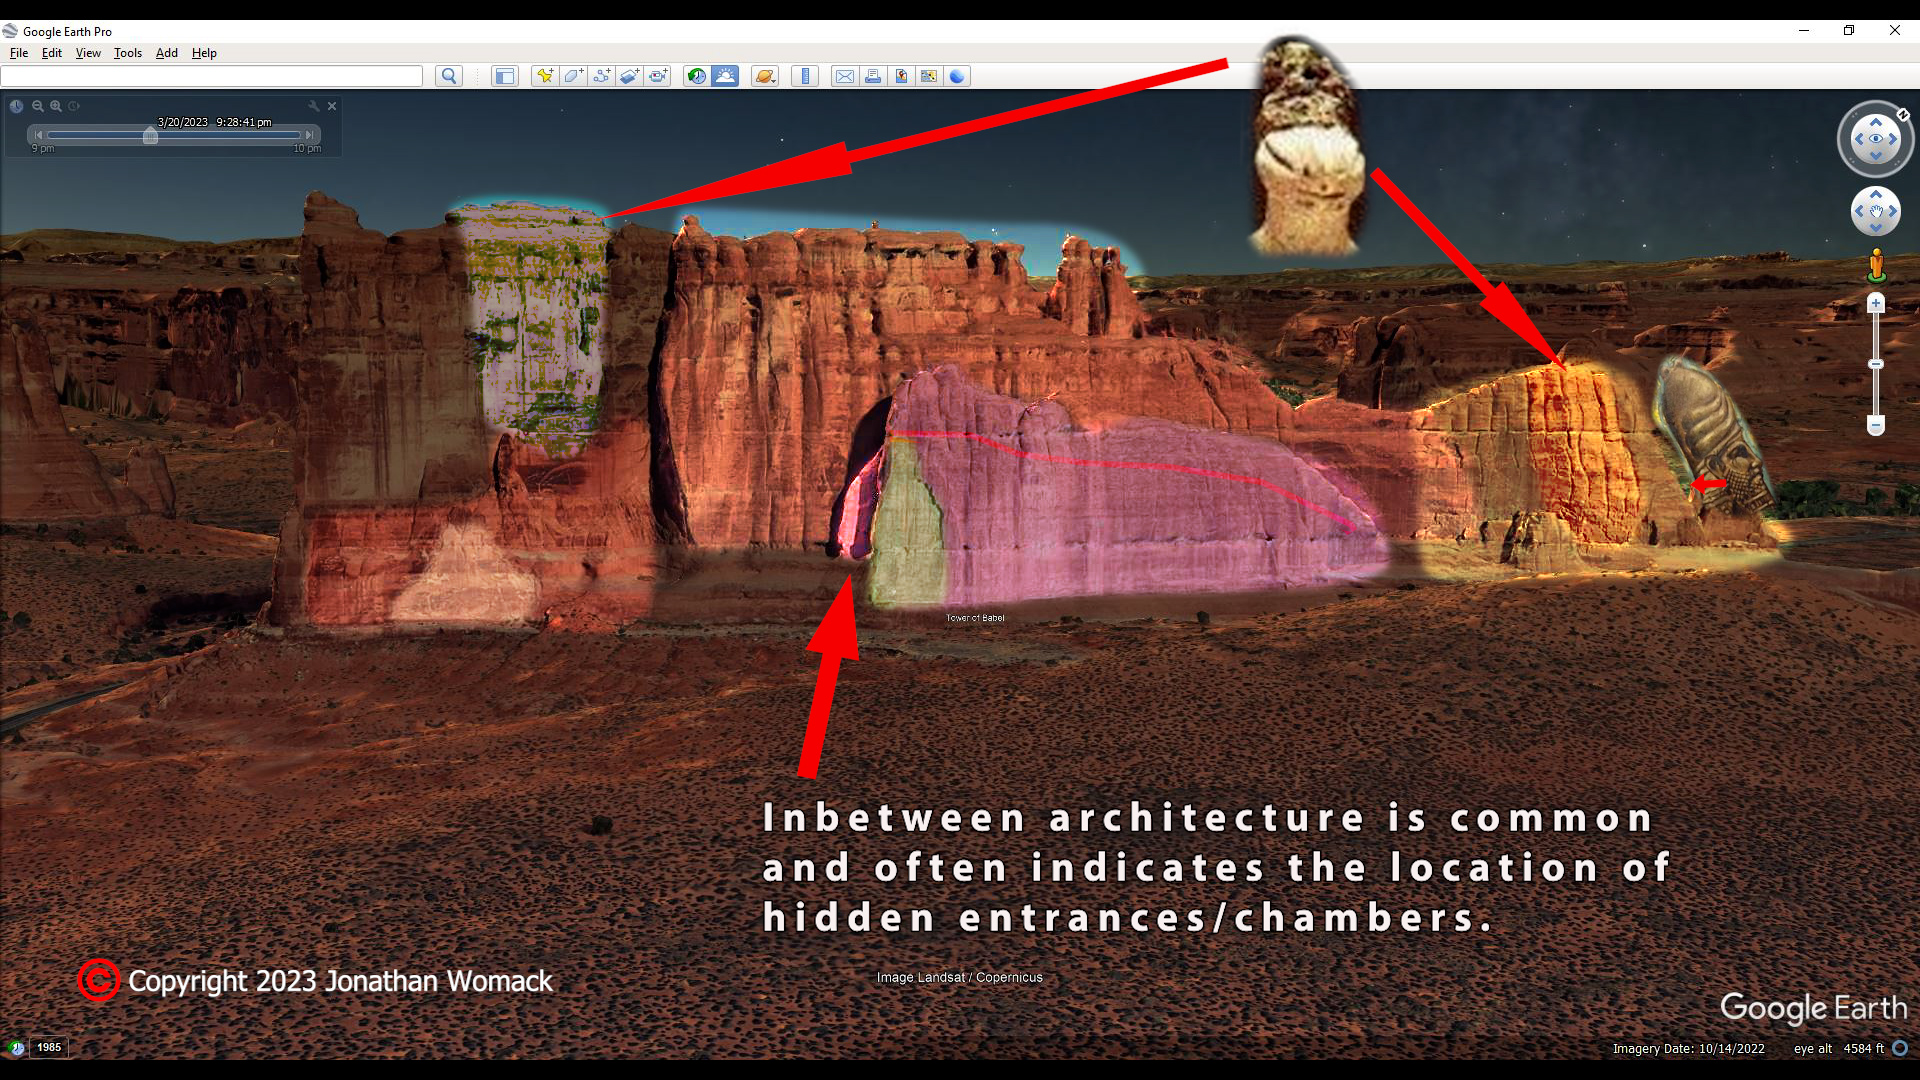Open the Tools menu

128,53
